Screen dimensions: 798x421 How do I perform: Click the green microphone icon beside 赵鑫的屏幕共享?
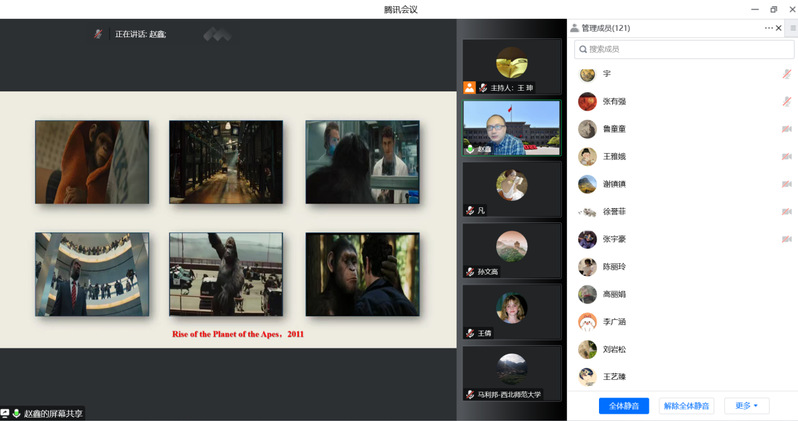click(17, 413)
